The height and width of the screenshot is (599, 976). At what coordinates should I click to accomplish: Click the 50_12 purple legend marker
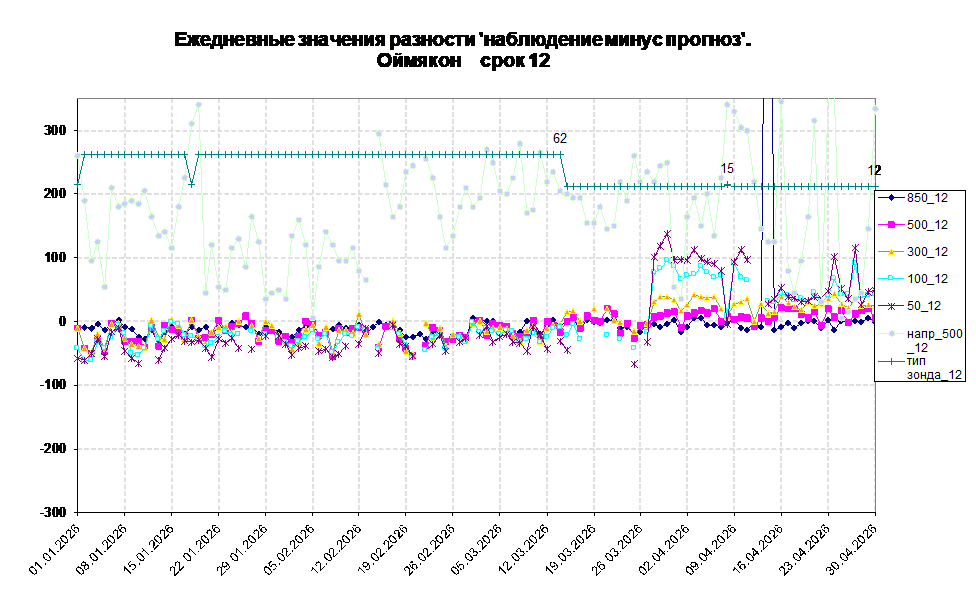point(891,305)
